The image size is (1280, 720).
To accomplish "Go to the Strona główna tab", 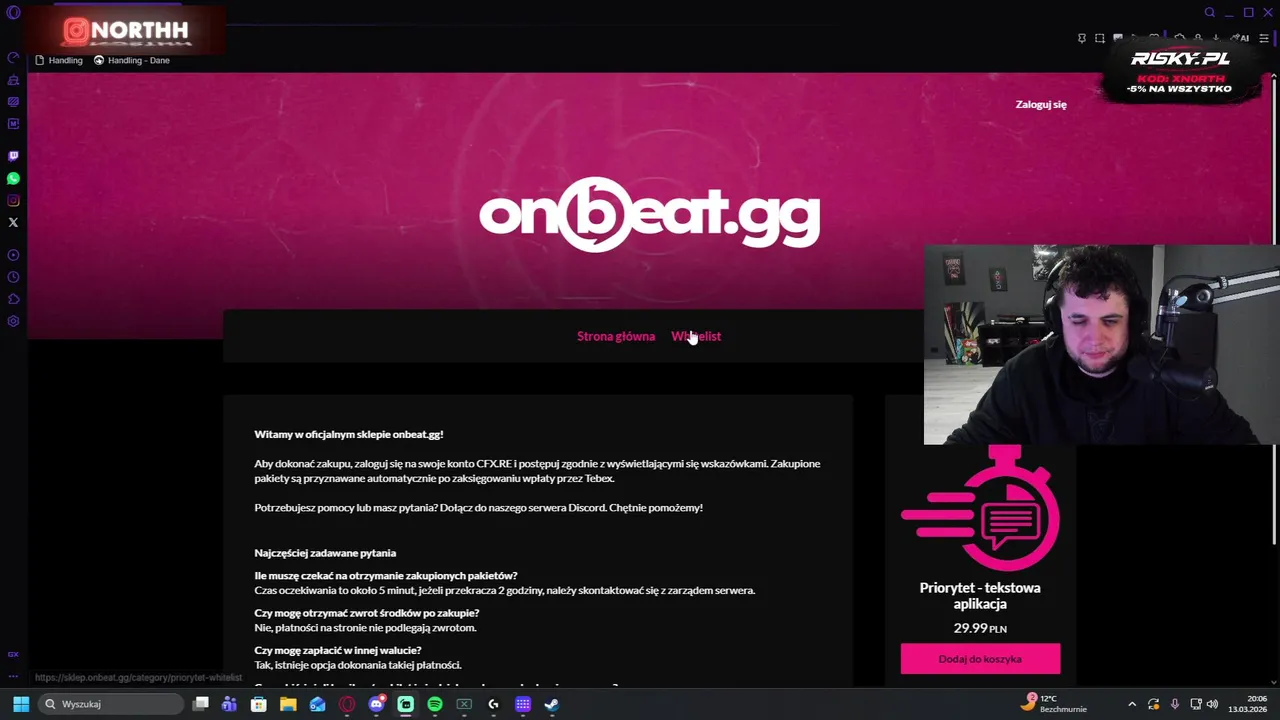I will pos(616,336).
